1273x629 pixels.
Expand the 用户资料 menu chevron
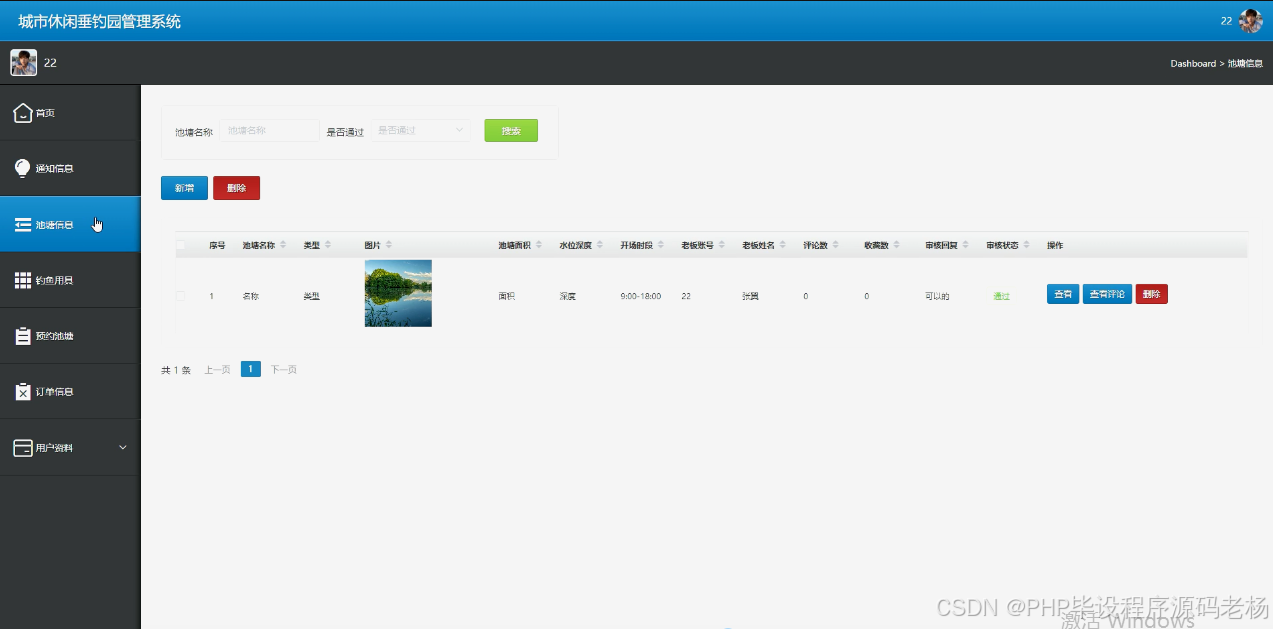(x=123, y=447)
